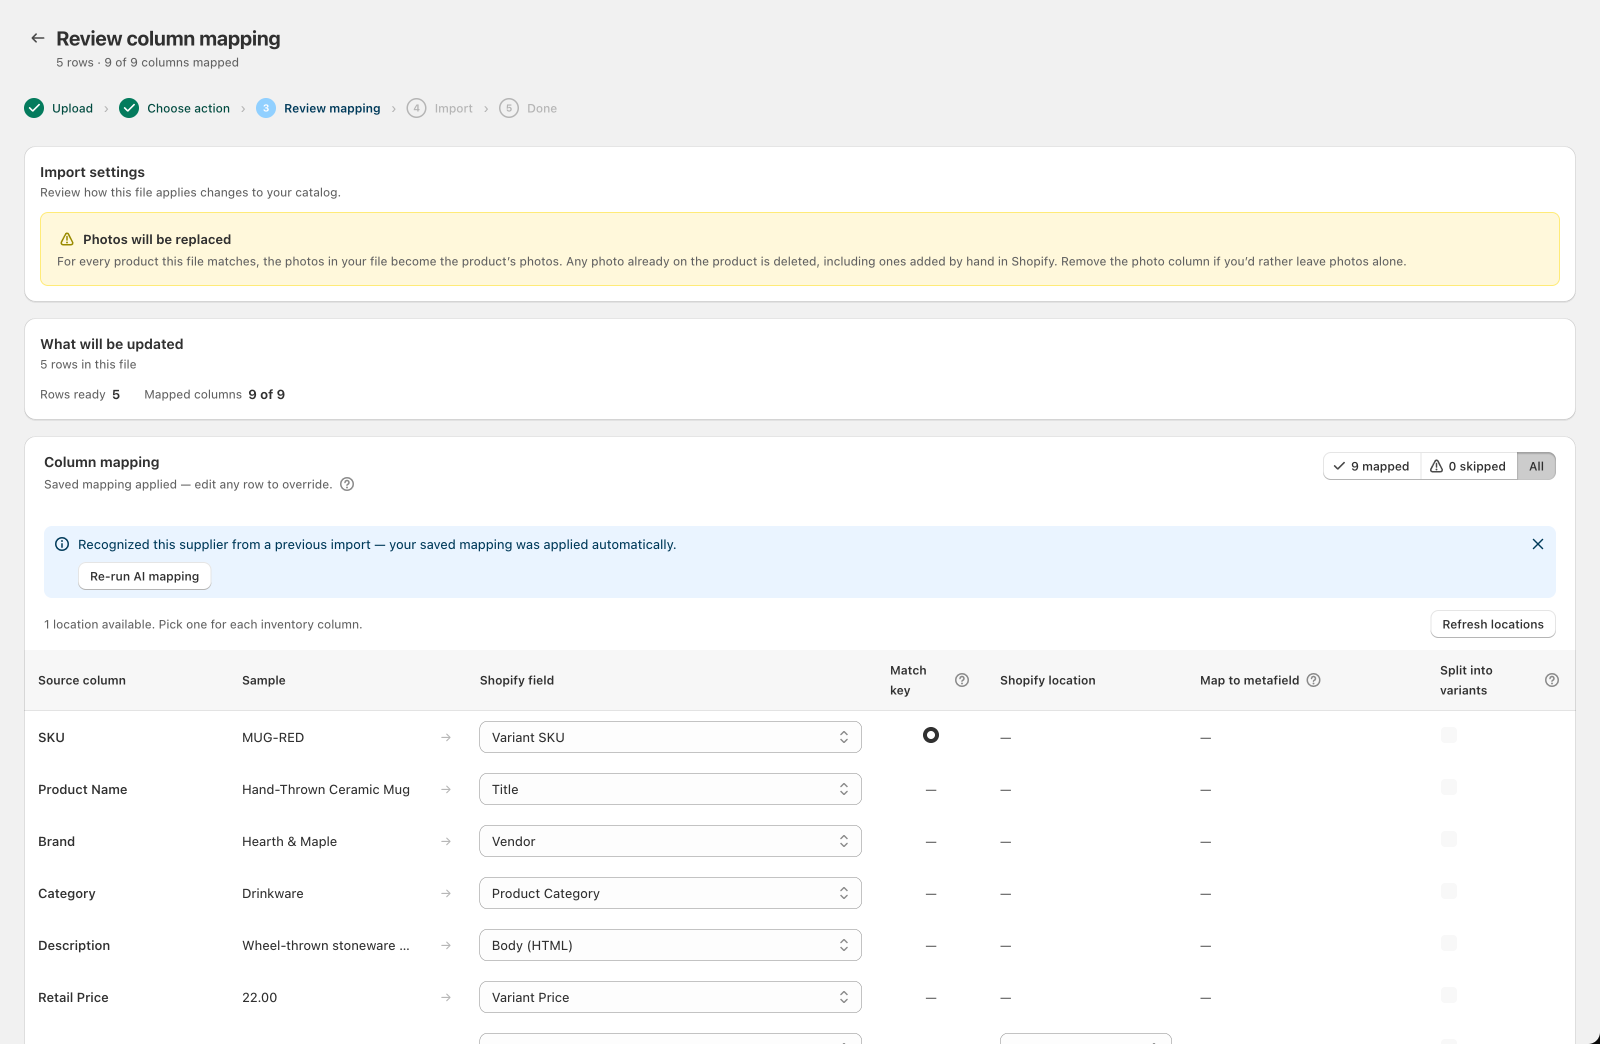Screen dimensions: 1600x1044
Task: Dismiss the recognized supplier banner
Action: pyautogui.click(x=1538, y=544)
